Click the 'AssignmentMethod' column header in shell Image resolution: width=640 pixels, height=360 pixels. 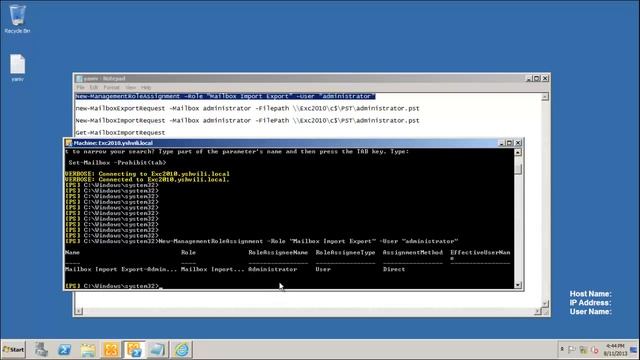click(413, 253)
